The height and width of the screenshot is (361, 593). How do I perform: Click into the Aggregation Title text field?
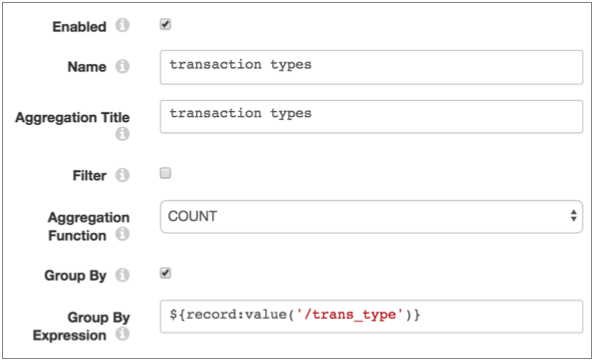pos(371,116)
